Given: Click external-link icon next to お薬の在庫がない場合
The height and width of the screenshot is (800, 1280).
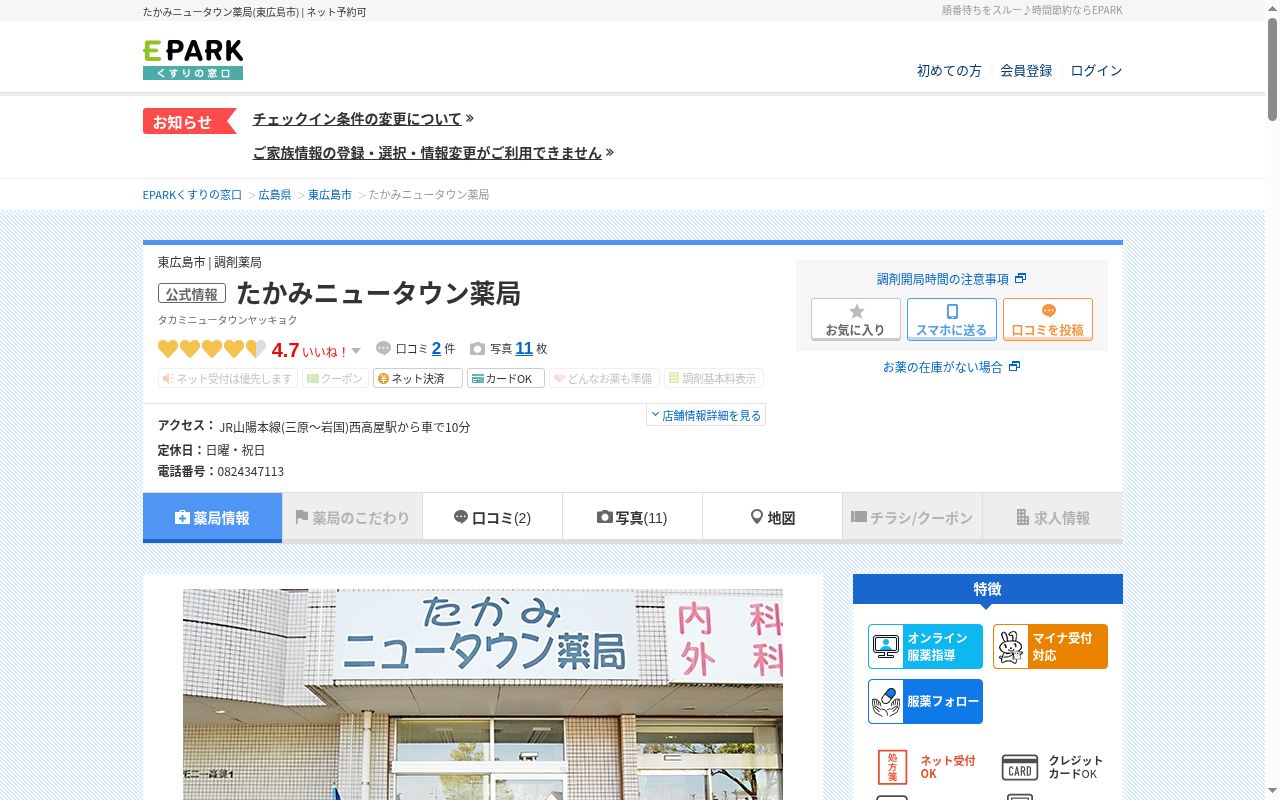Looking at the screenshot, I should pyautogui.click(x=1014, y=367).
